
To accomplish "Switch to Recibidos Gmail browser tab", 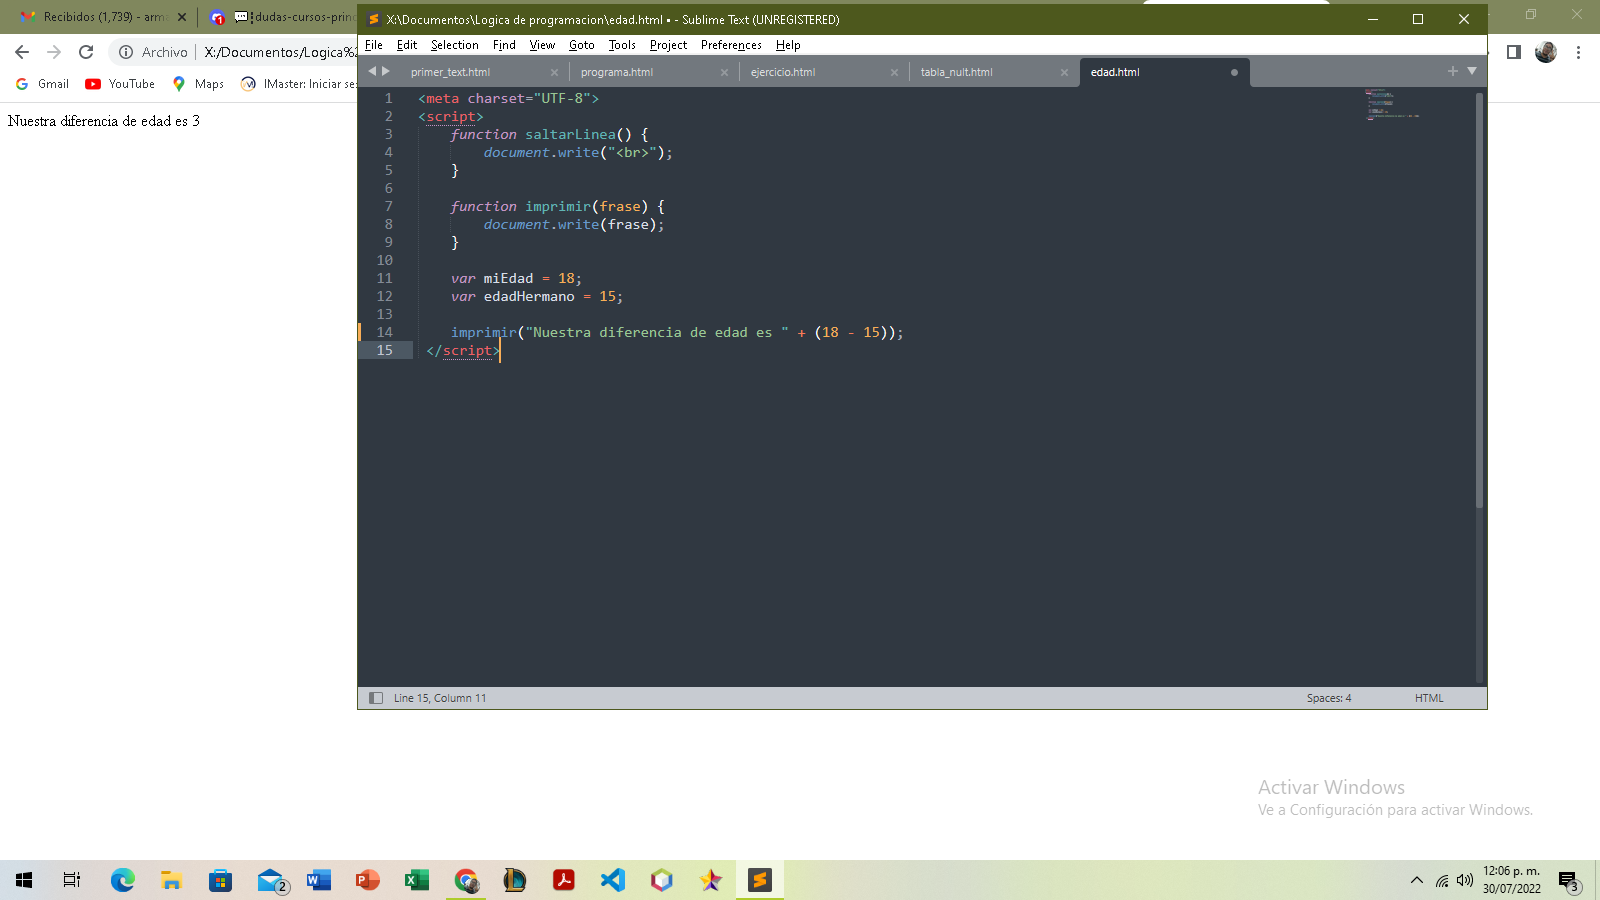I will 95,17.
